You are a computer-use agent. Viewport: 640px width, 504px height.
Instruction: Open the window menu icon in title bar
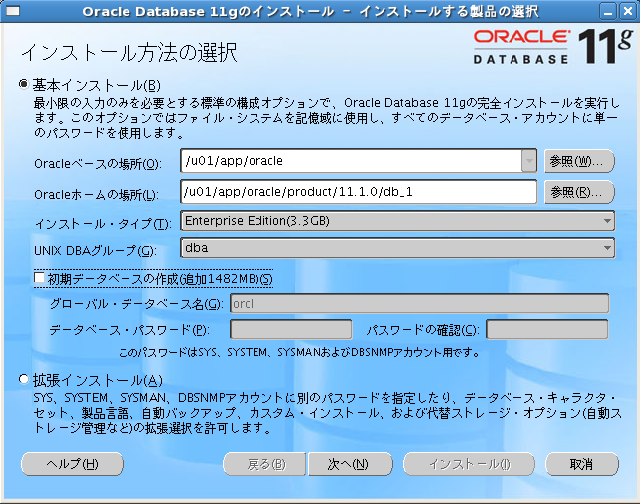click(13, 11)
